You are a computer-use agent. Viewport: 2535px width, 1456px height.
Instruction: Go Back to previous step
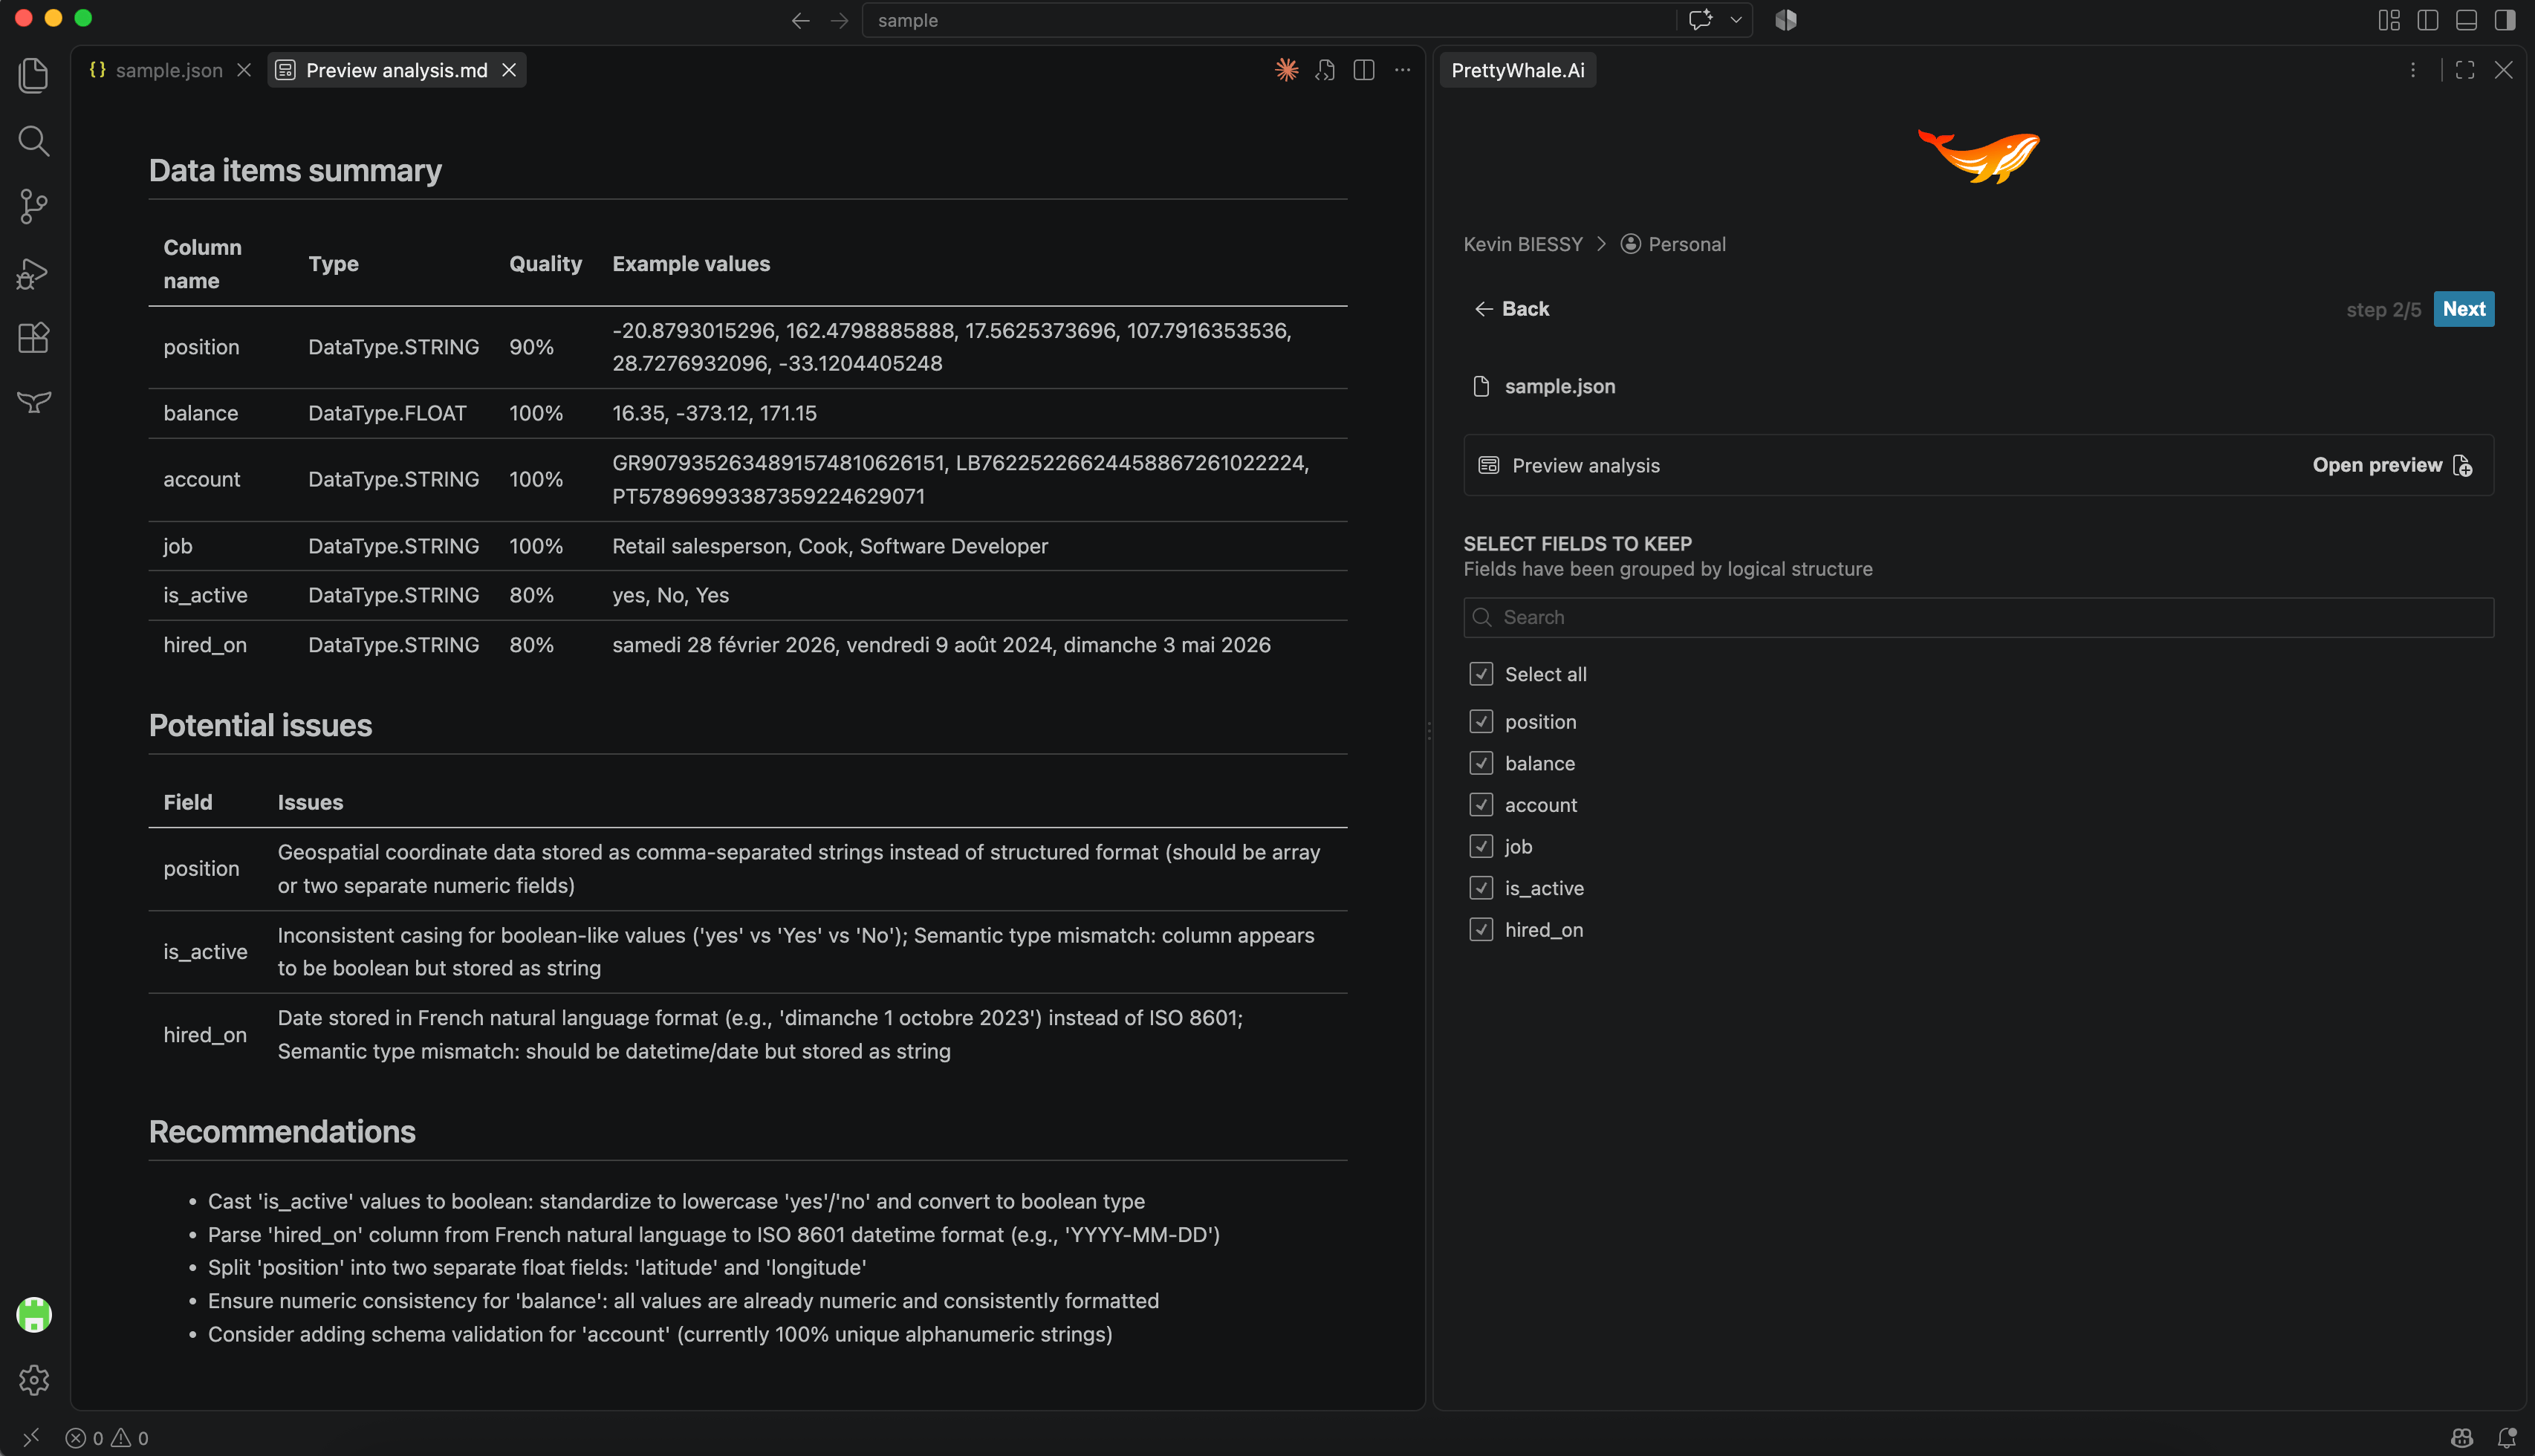click(1511, 309)
